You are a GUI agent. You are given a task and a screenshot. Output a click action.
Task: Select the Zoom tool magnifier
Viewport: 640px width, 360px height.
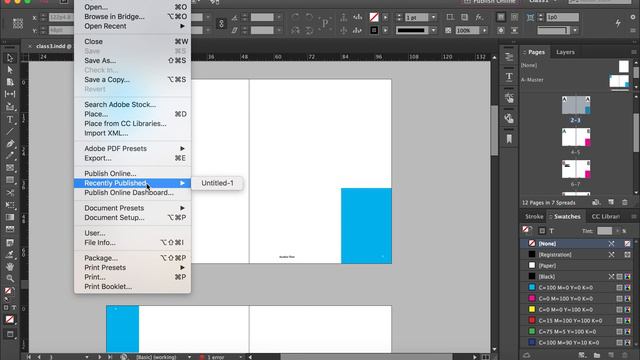point(10,279)
